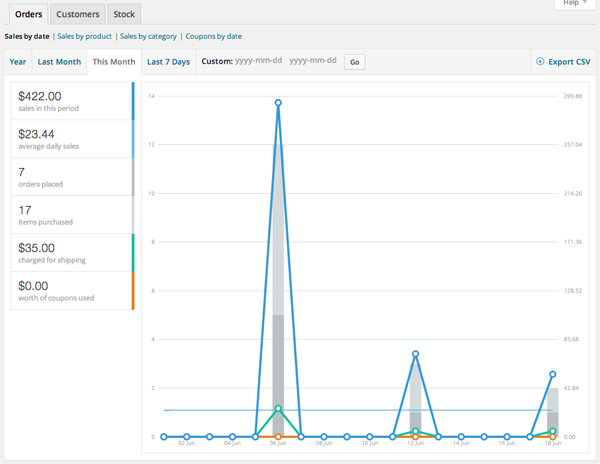Image resolution: width=600 pixels, height=464 pixels.
Task: Click the orange coupons used color bar
Action: tap(133, 291)
